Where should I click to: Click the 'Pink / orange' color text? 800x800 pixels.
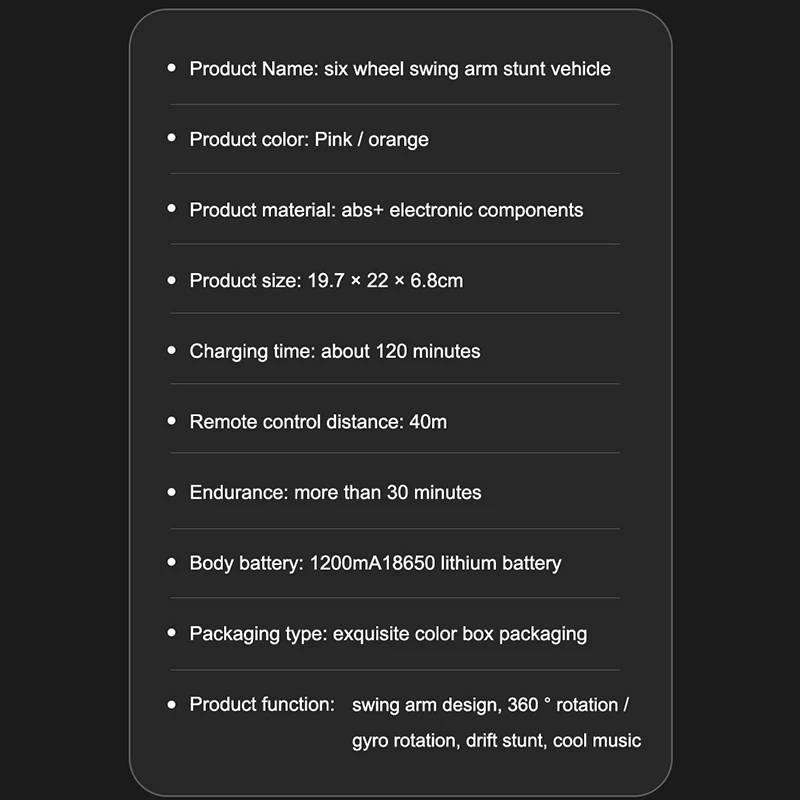371,140
